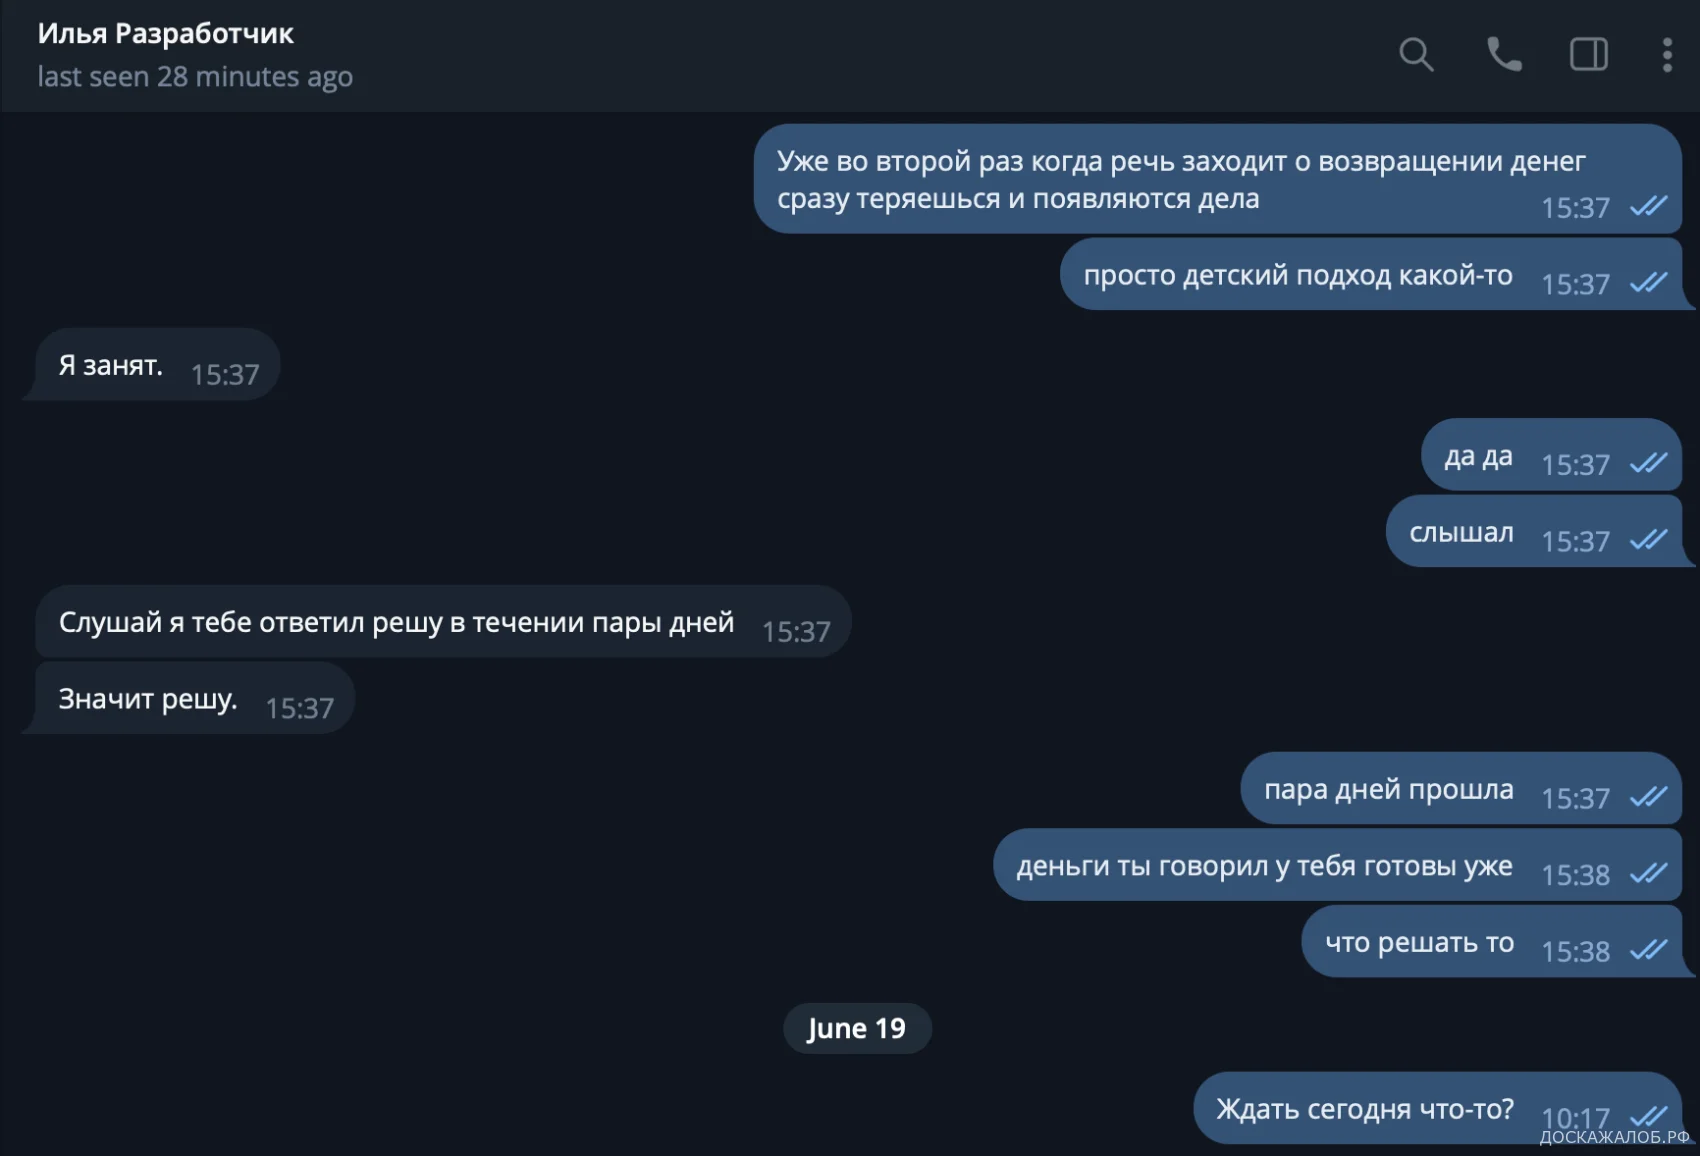The height and width of the screenshot is (1156, 1700).
Task: Click the 'что решать то' message
Action: pyautogui.click(x=1419, y=942)
